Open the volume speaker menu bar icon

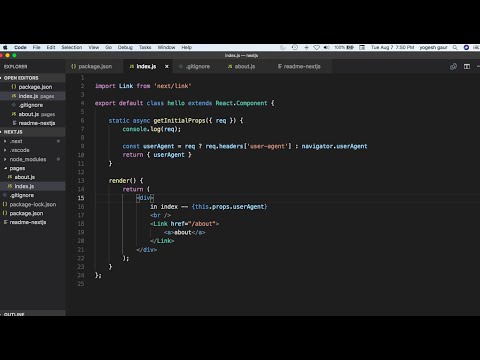coord(327,48)
